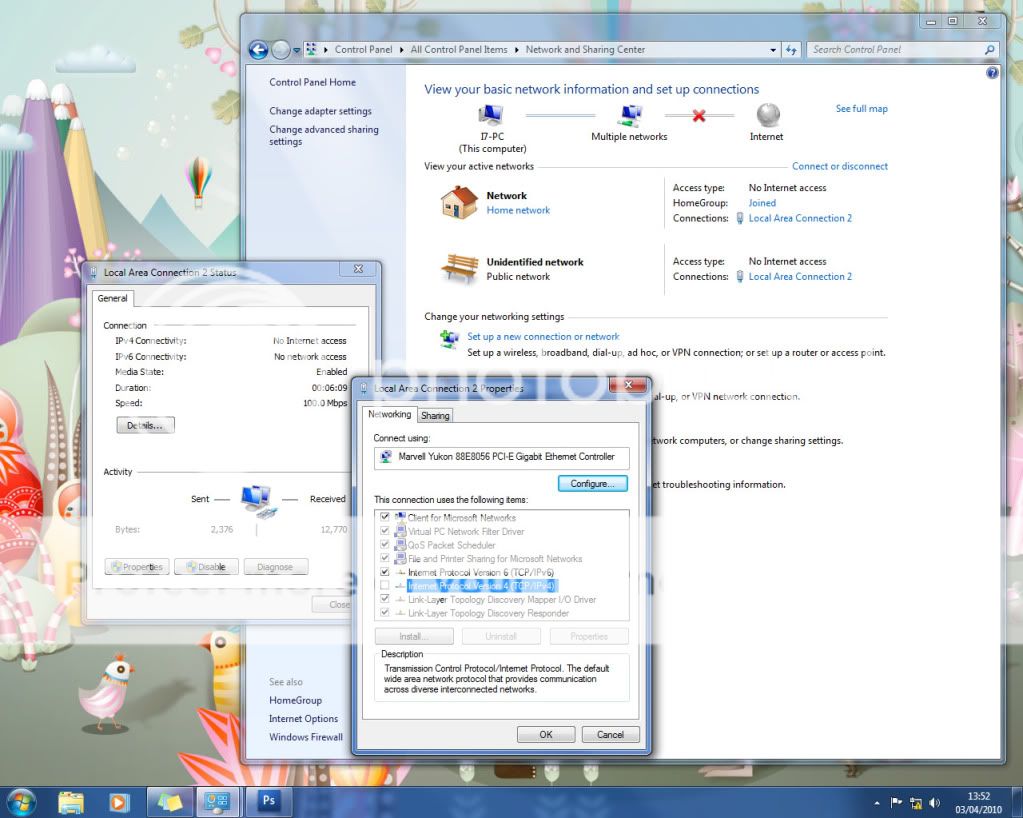Screen dimensions: 1023x818
Task: Show hidden tray icons arrow
Action: [878, 803]
